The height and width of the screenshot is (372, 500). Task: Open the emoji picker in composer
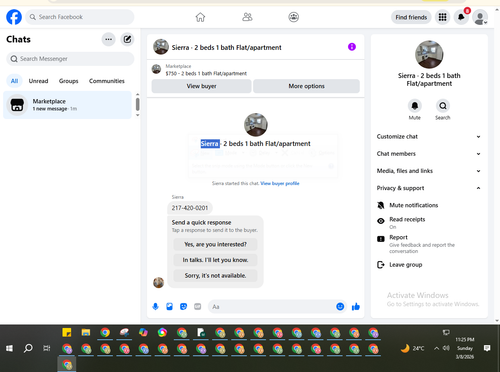point(340,306)
